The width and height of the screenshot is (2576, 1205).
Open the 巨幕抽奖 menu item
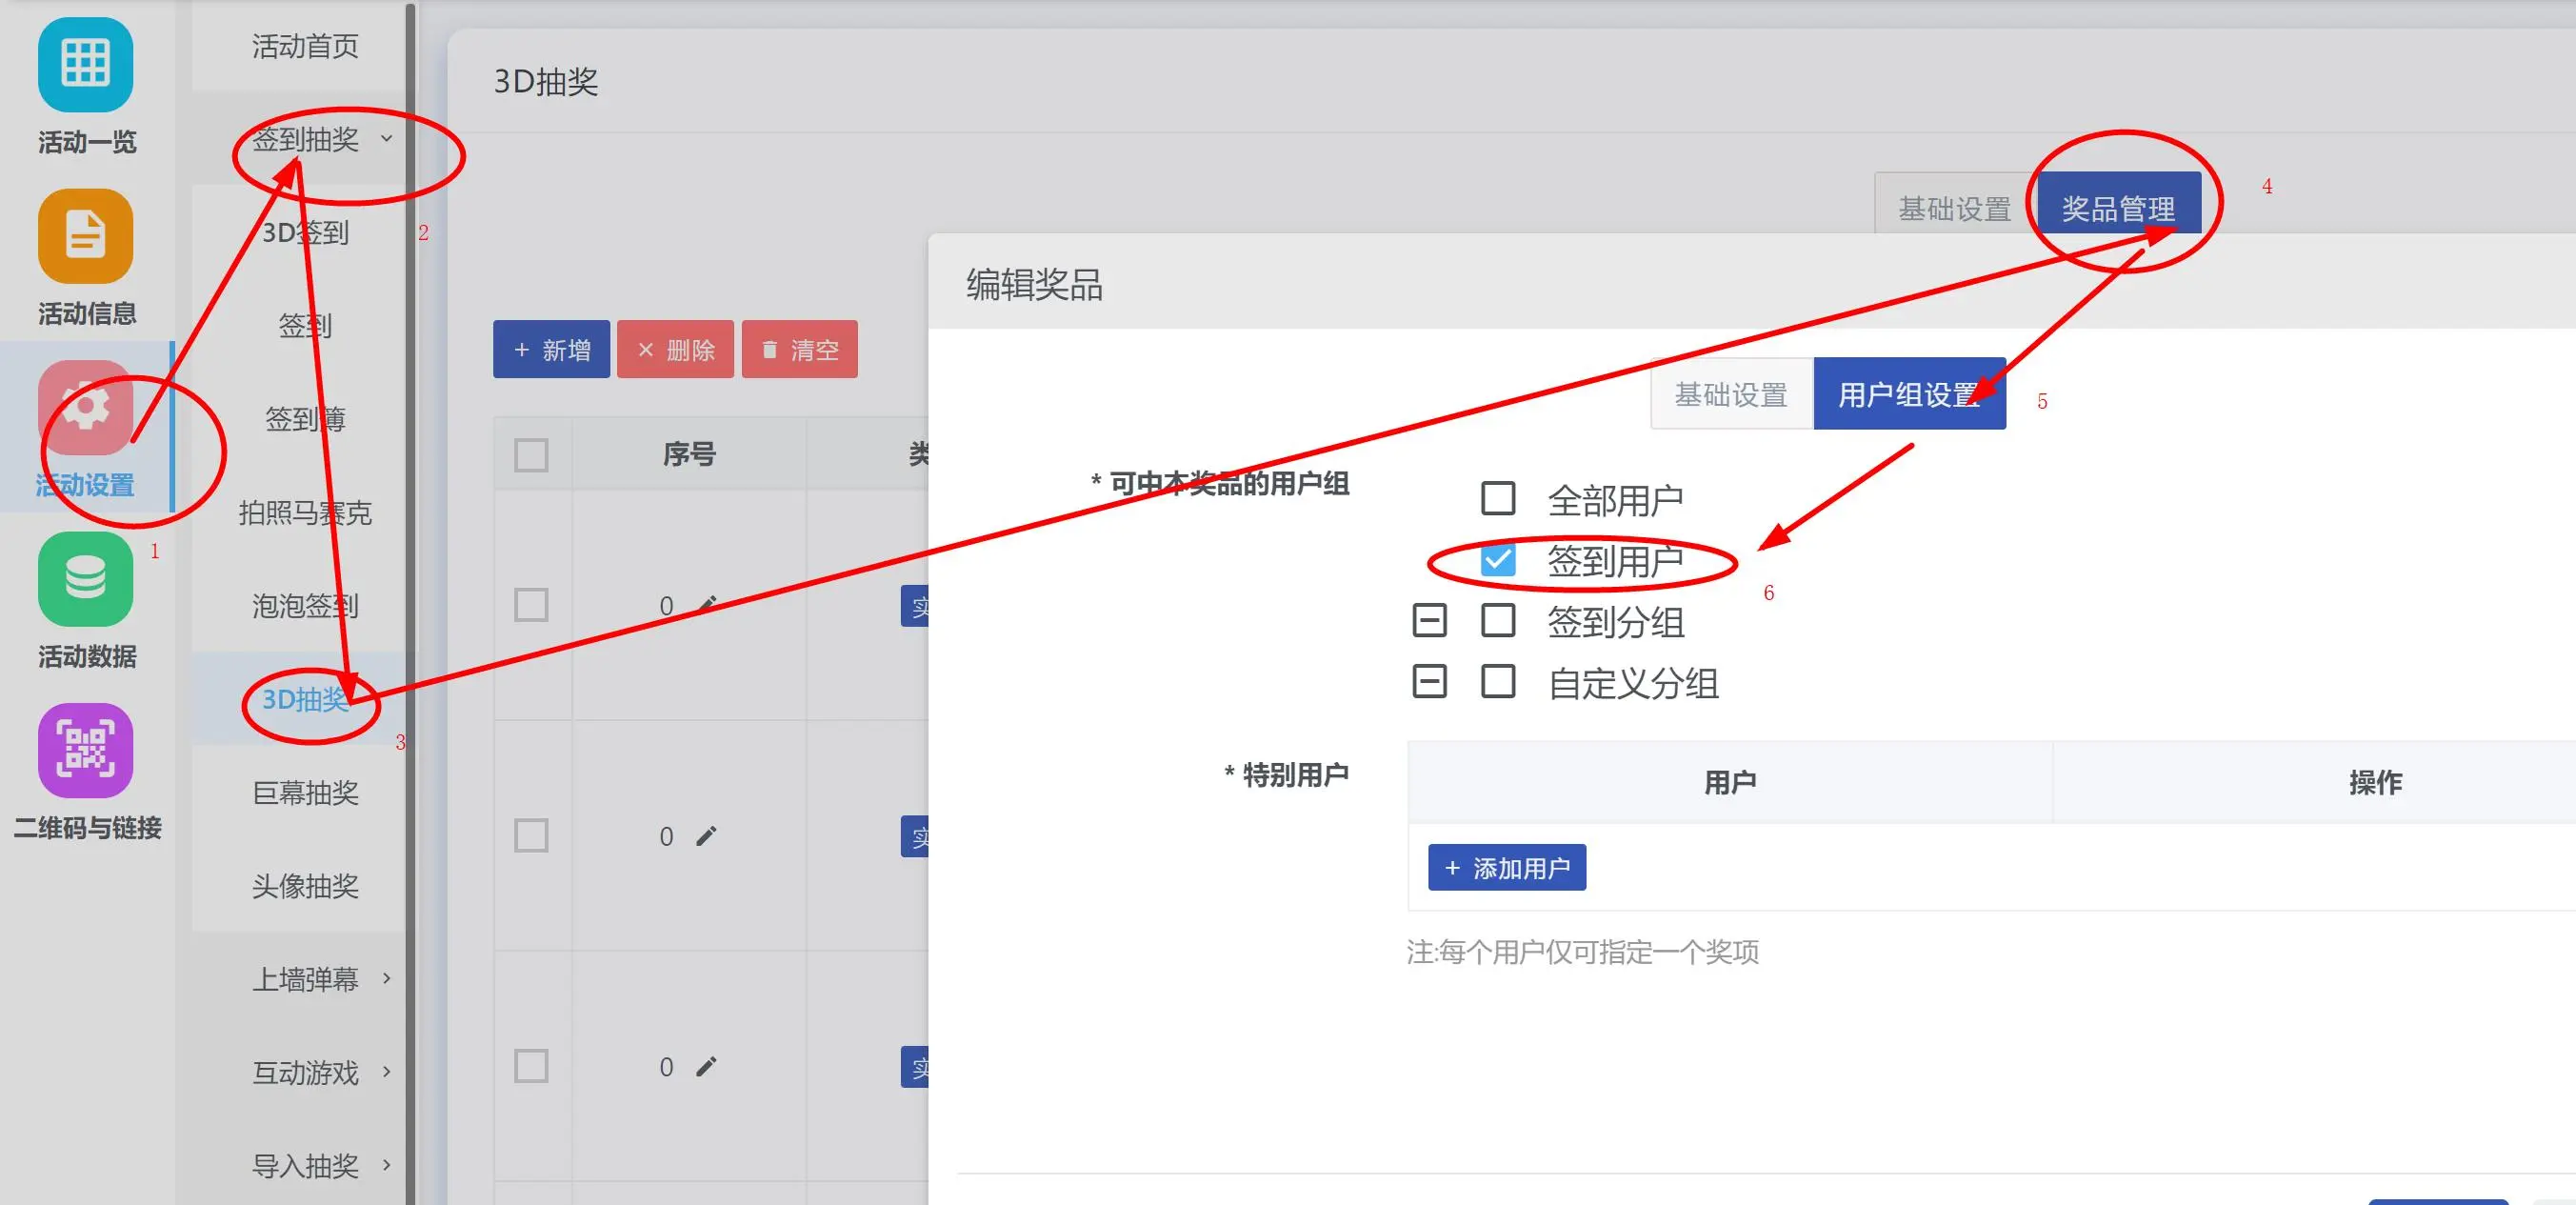tap(305, 792)
